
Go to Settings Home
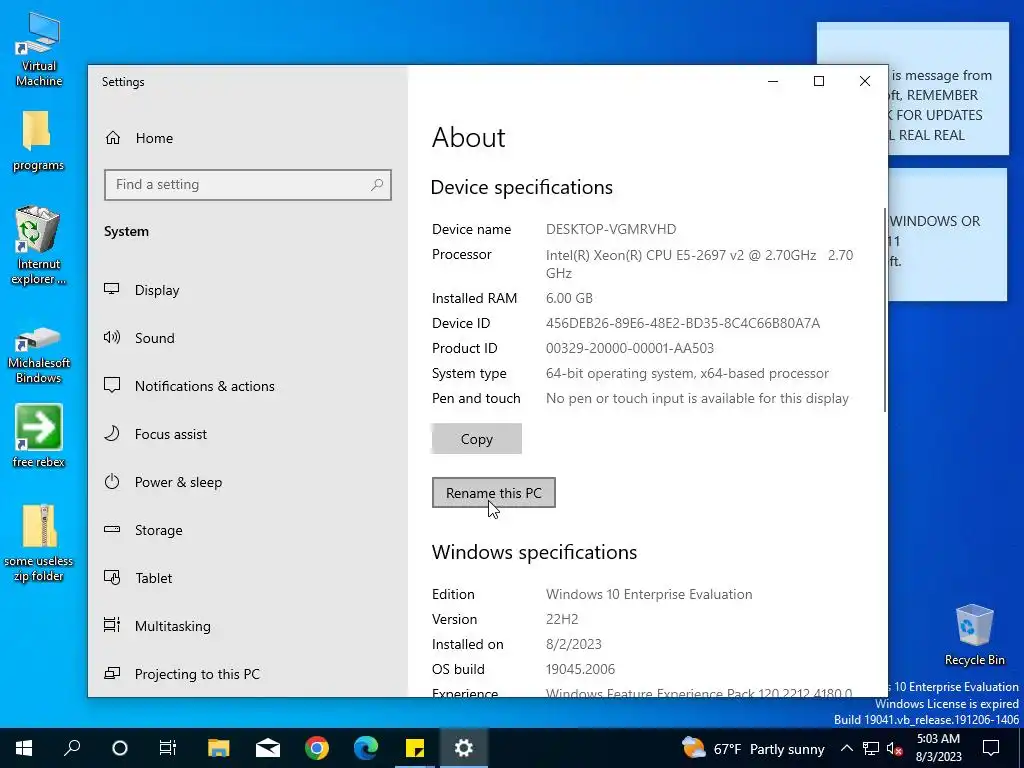tap(248, 138)
